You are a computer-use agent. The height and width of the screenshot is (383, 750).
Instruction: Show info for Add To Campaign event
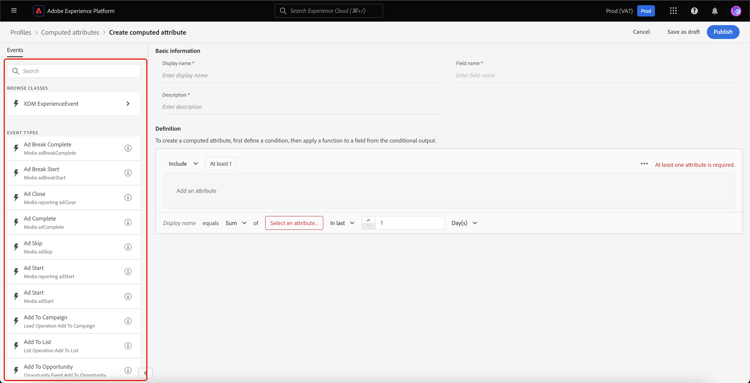click(x=128, y=321)
